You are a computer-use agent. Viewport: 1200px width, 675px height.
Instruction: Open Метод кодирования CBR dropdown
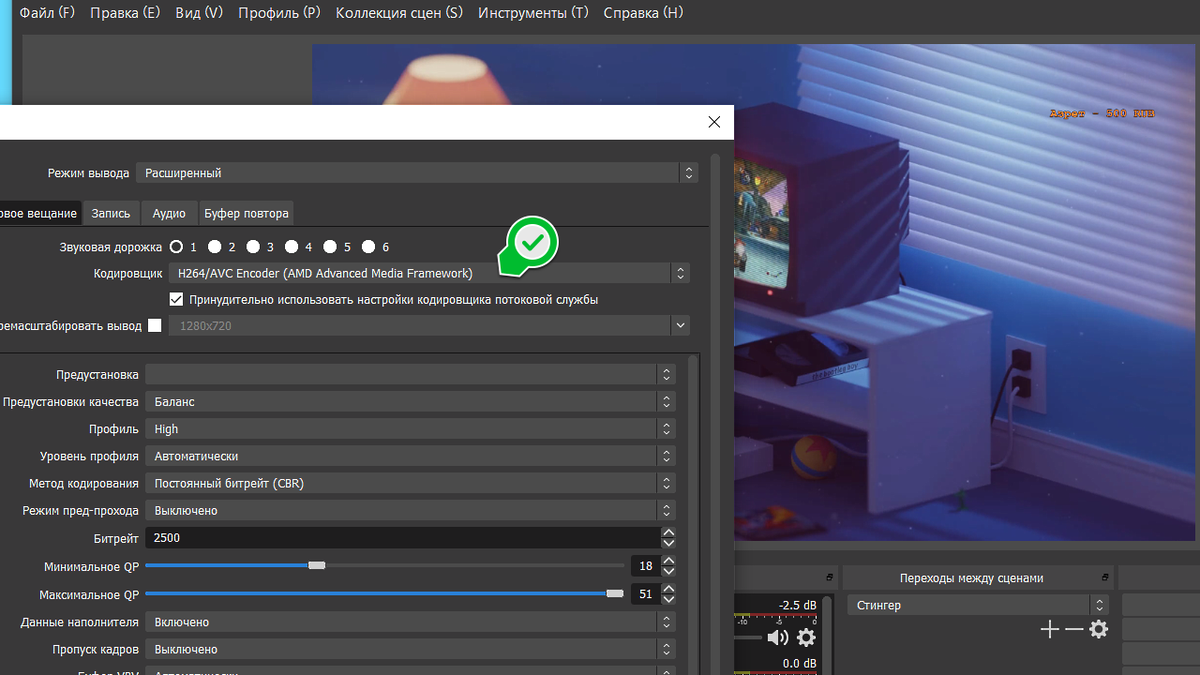[410, 483]
